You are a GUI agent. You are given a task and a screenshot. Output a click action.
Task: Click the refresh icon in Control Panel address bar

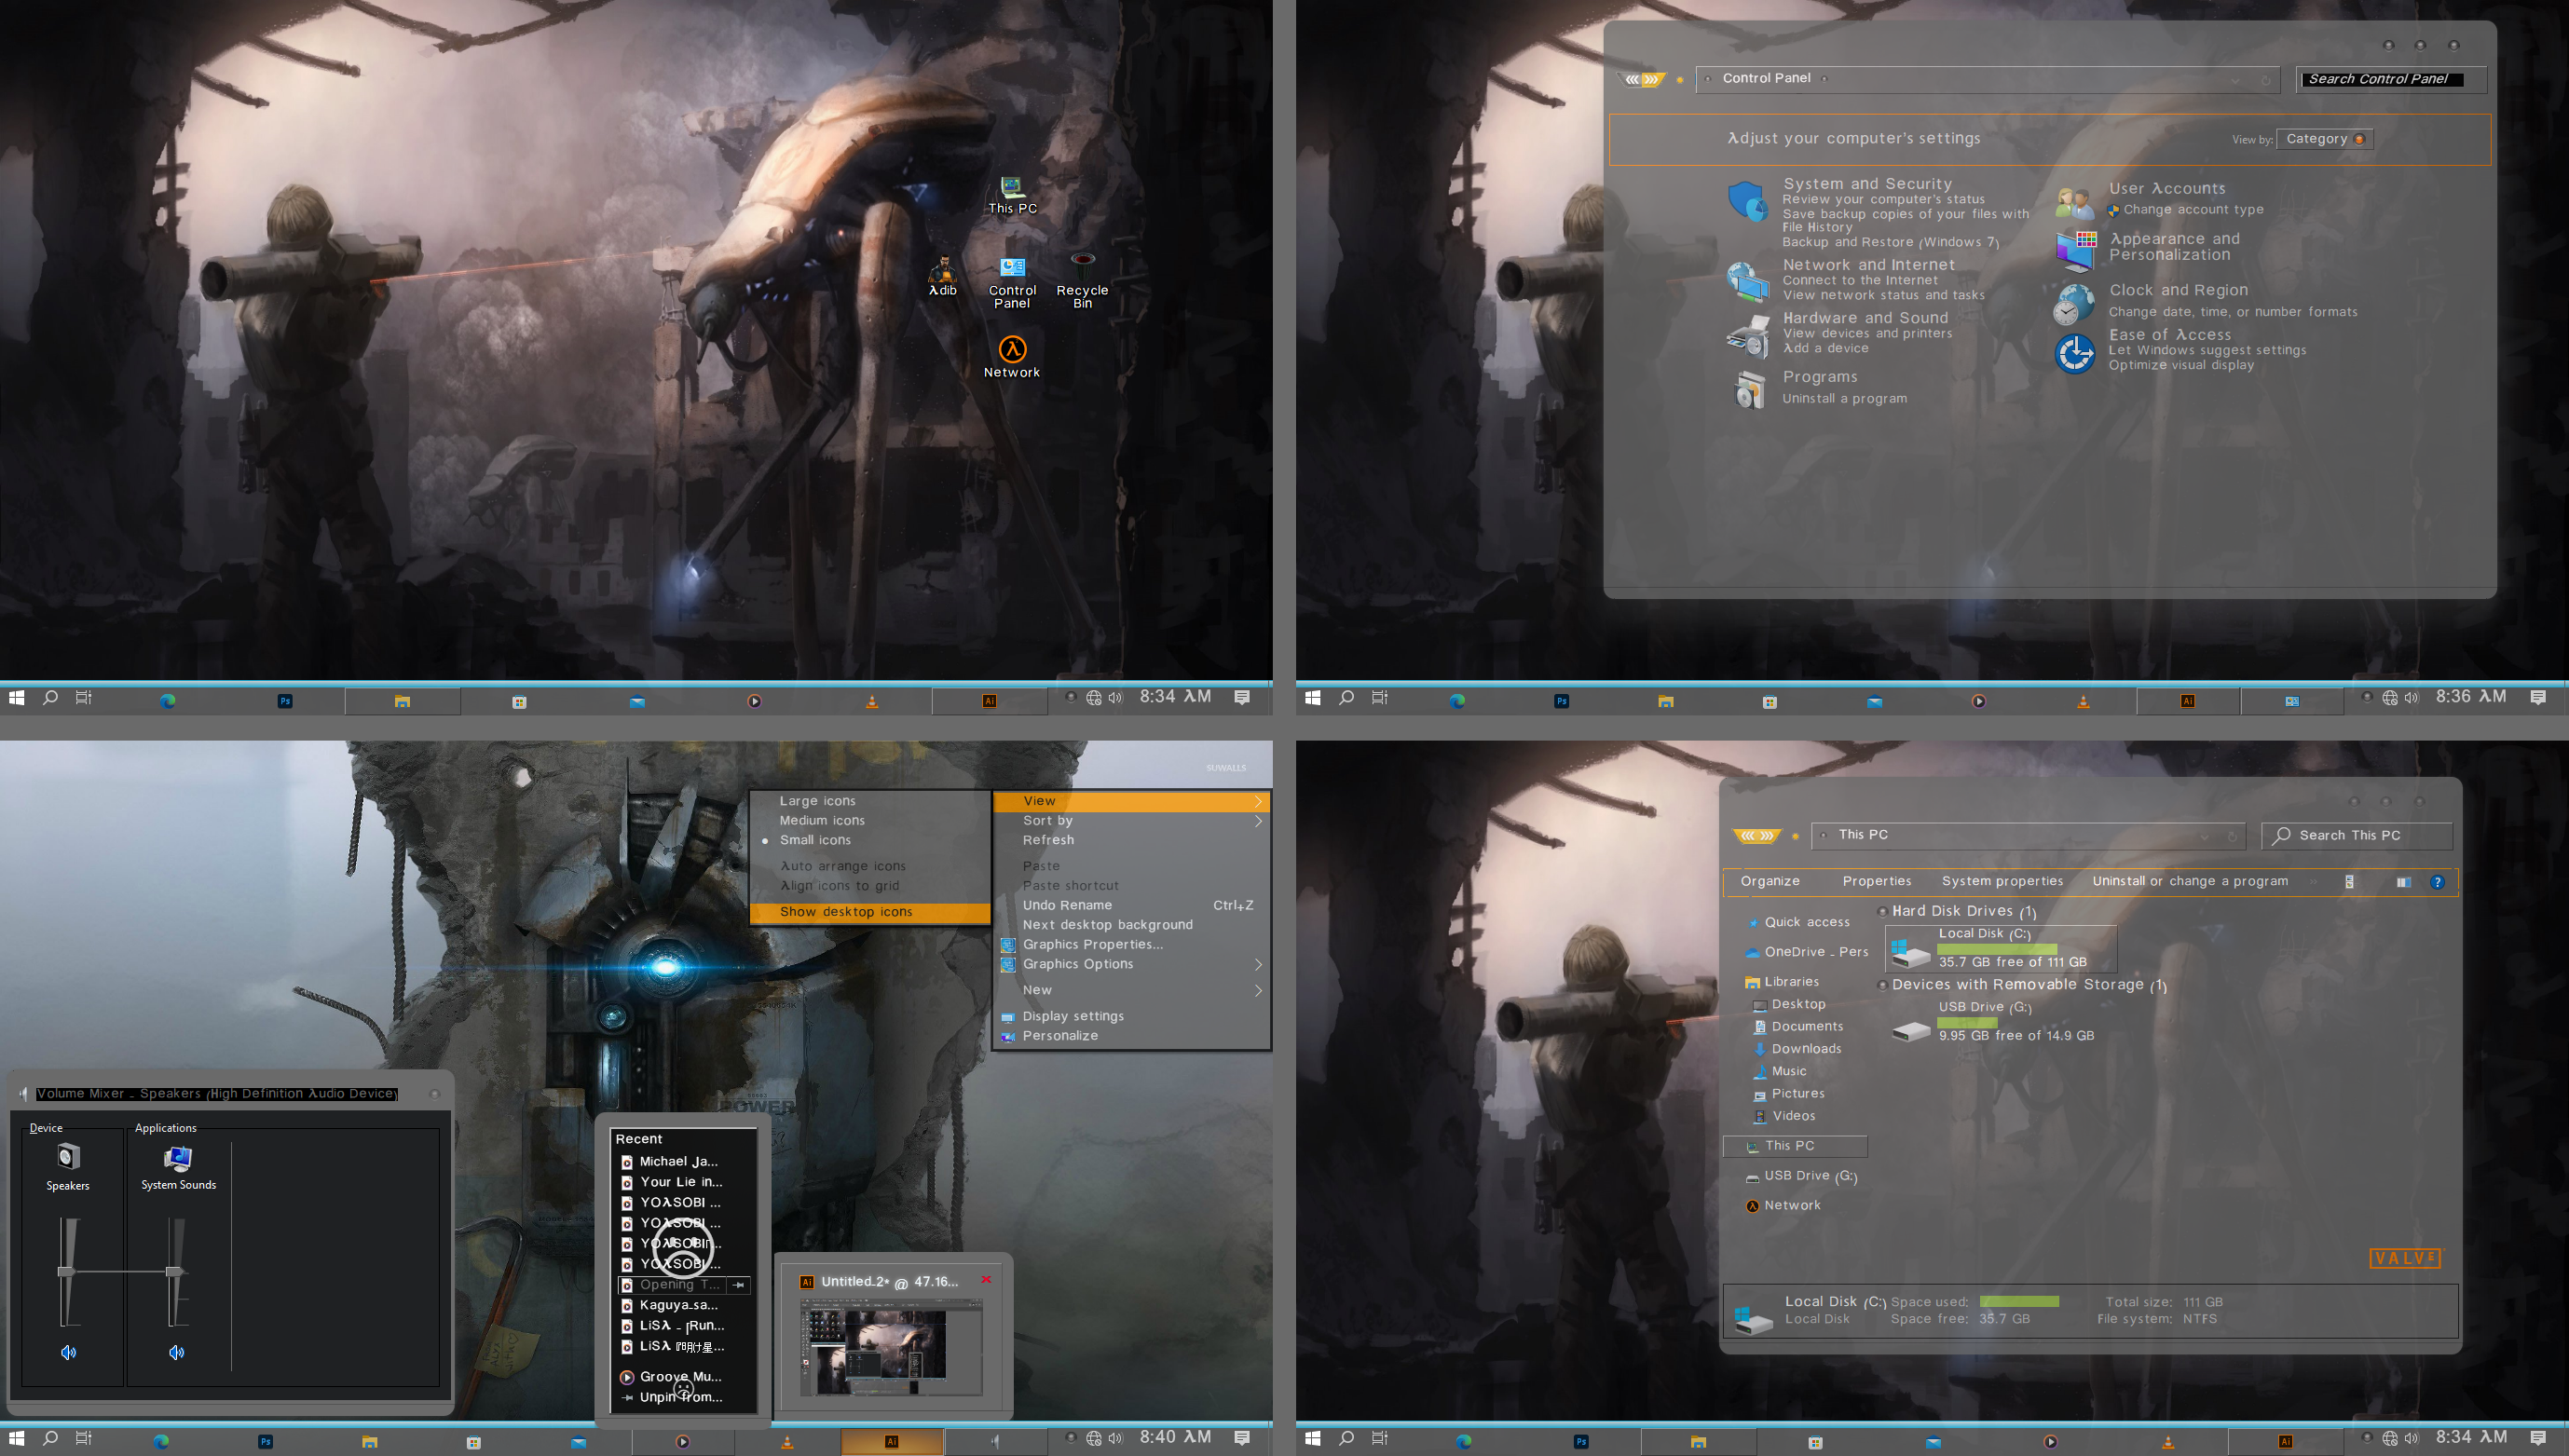click(2265, 80)
